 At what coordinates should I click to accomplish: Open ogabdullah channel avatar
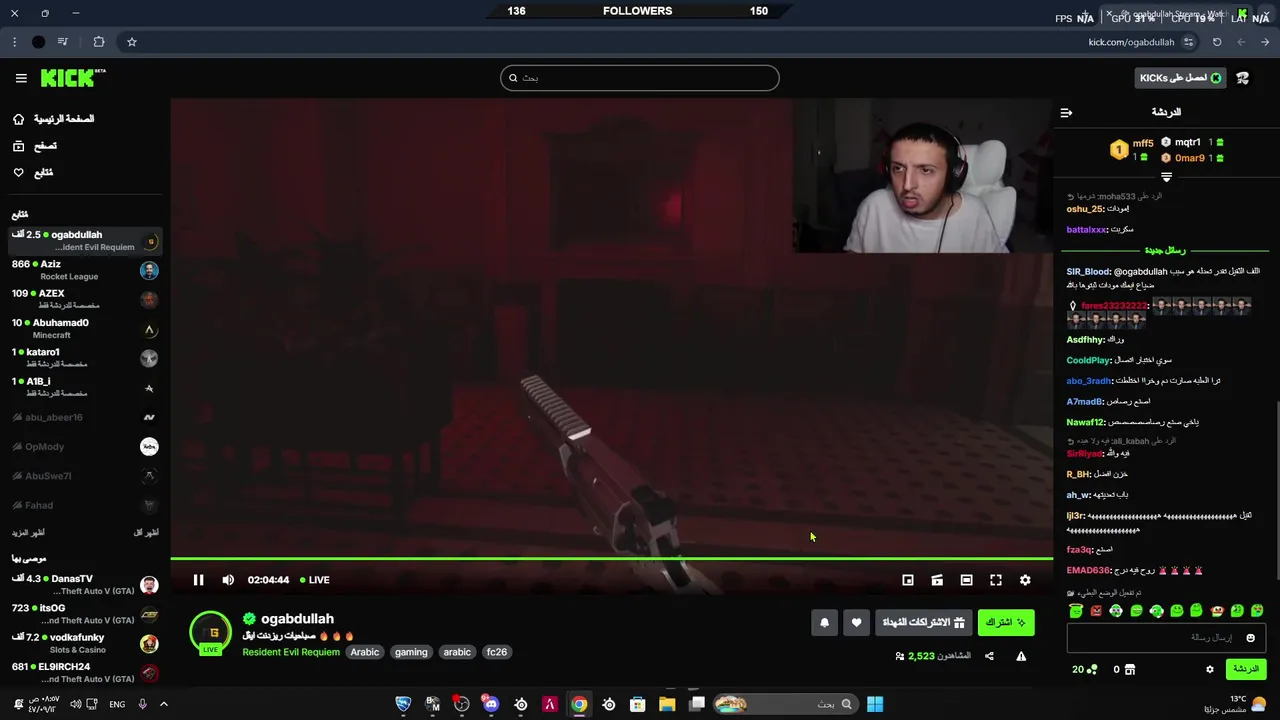pyautogui.click(x=211, y=633)
